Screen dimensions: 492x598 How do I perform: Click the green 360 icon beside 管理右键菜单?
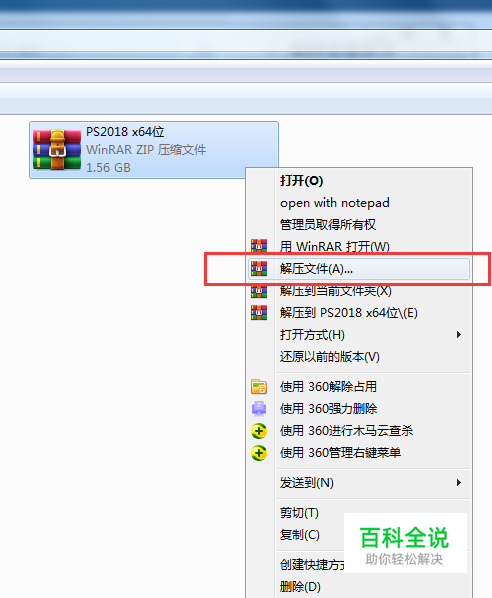click(259, 453)
